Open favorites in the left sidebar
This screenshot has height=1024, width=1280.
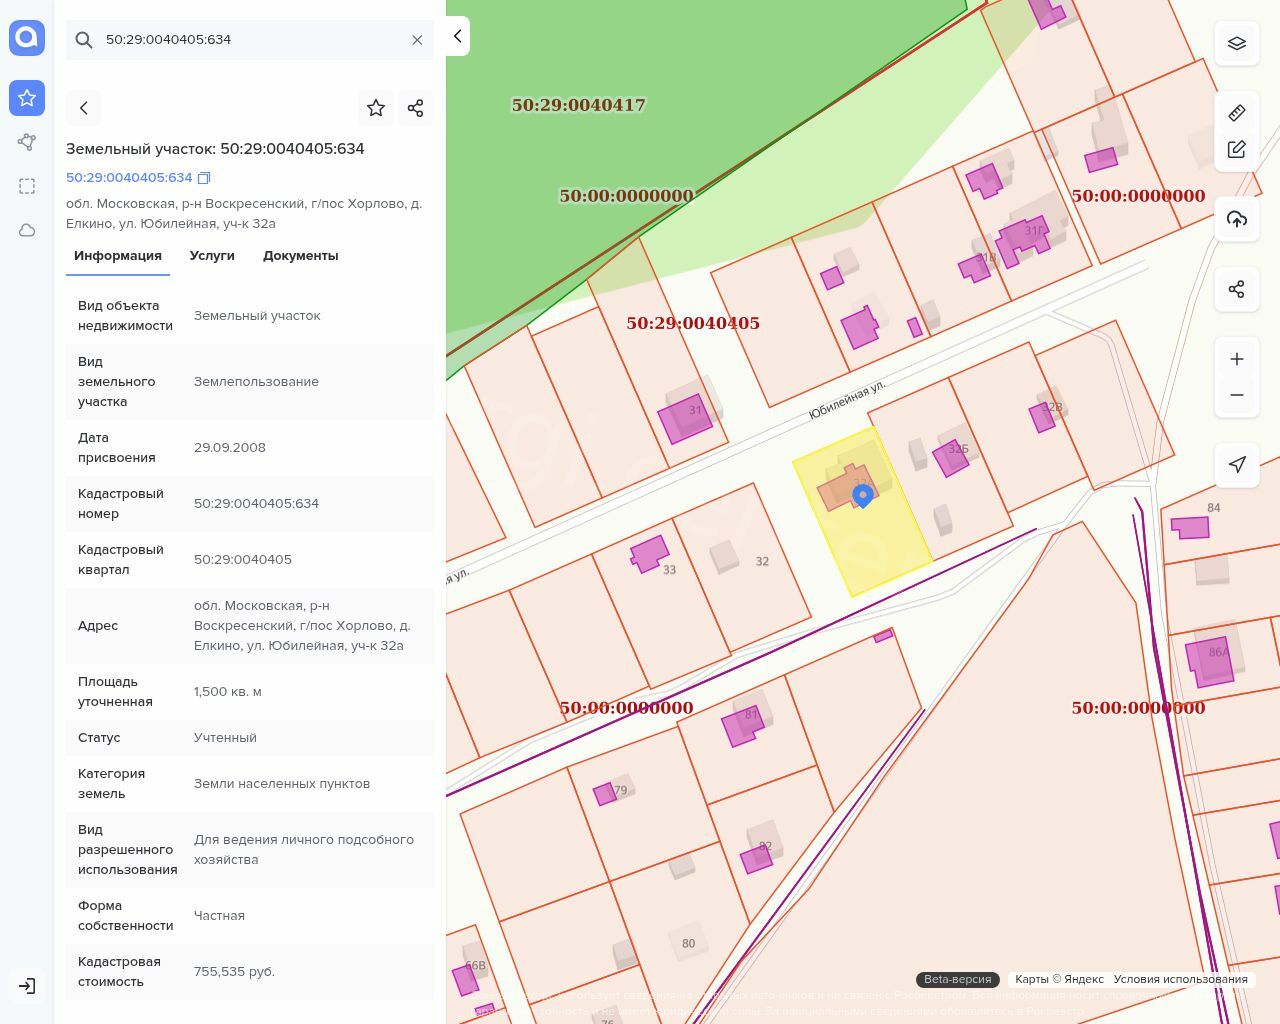click(27, 98)
